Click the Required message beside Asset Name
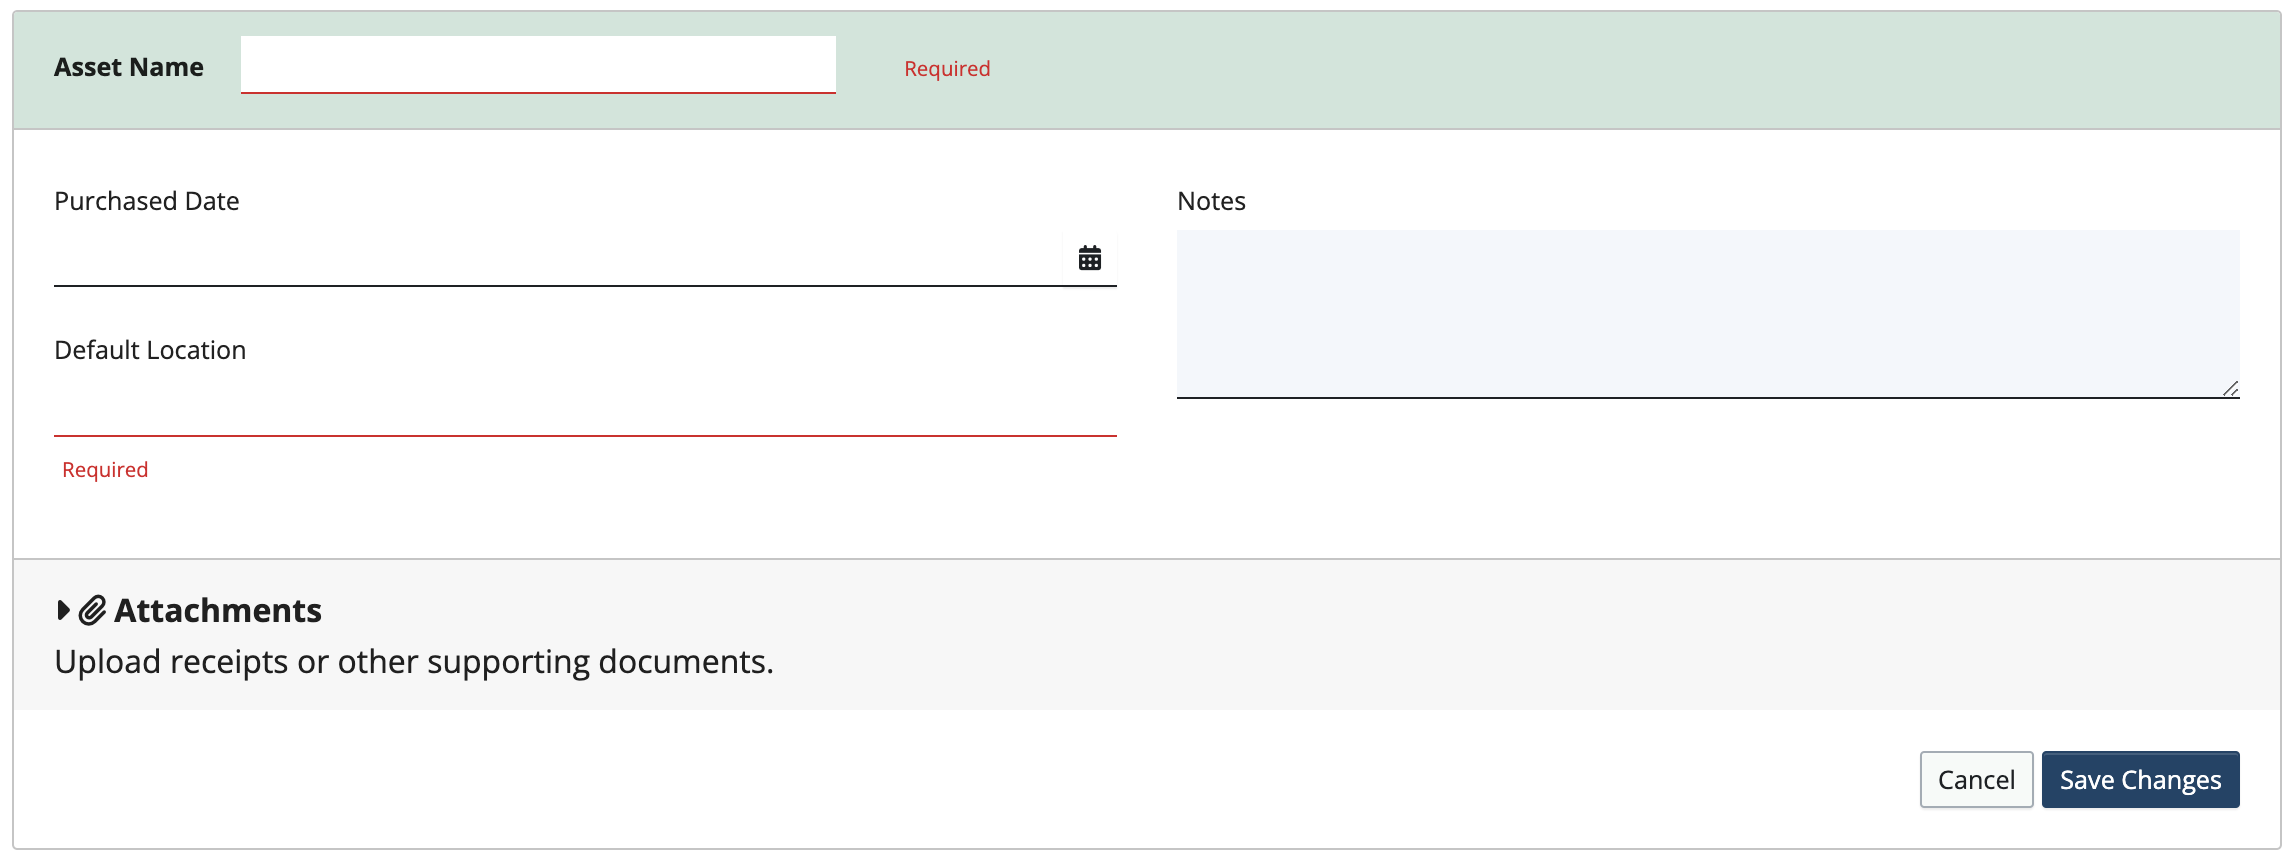2296x860 pixels. point(947,69)
